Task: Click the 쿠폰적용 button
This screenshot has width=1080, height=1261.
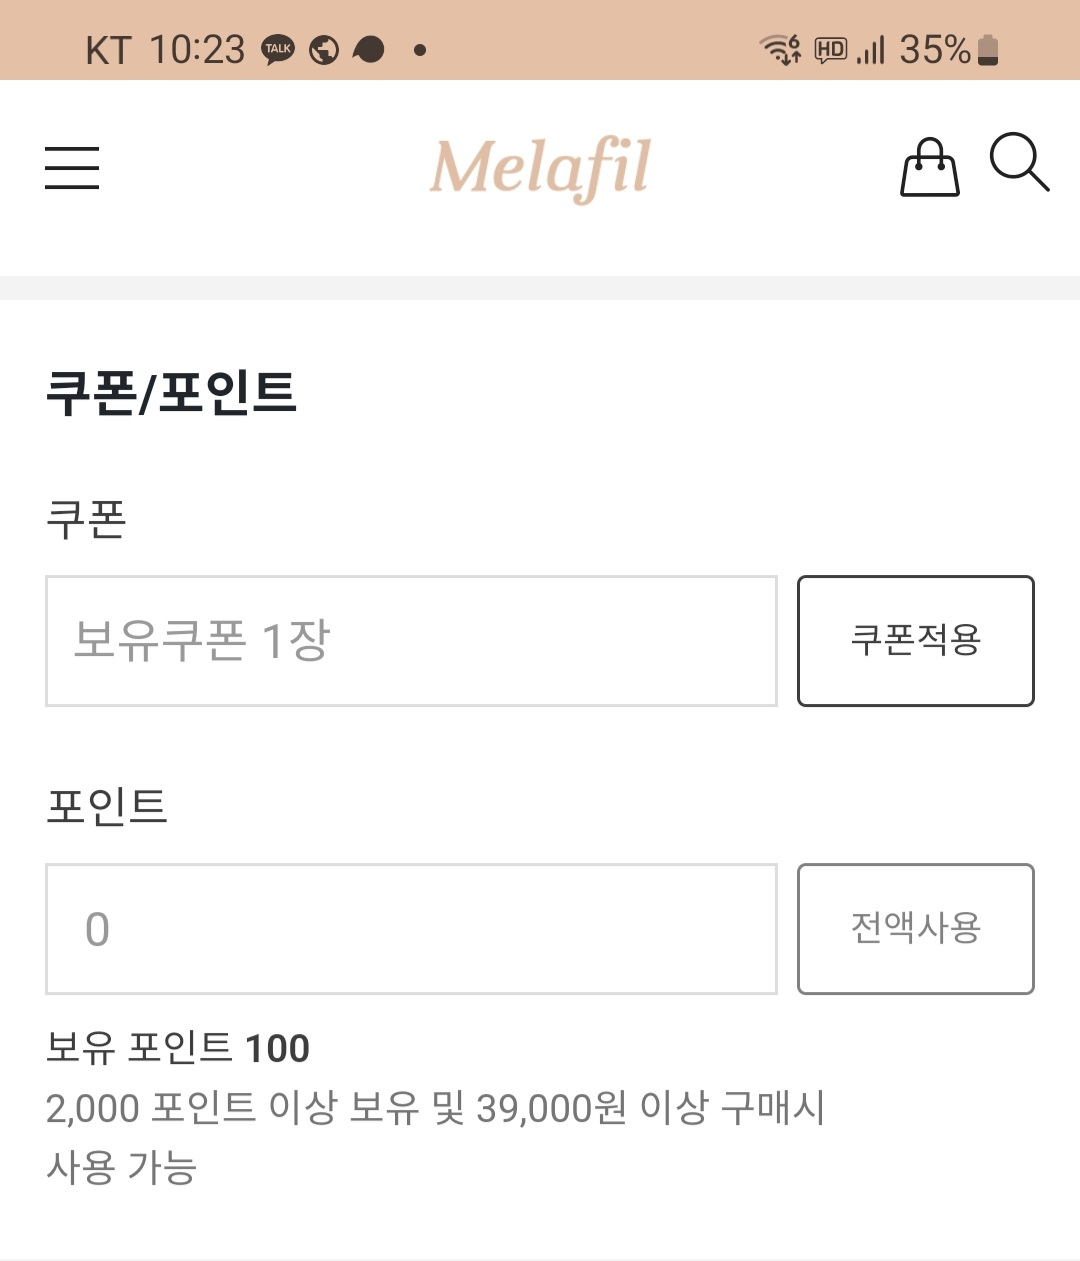Action: (x=915, y=640)
